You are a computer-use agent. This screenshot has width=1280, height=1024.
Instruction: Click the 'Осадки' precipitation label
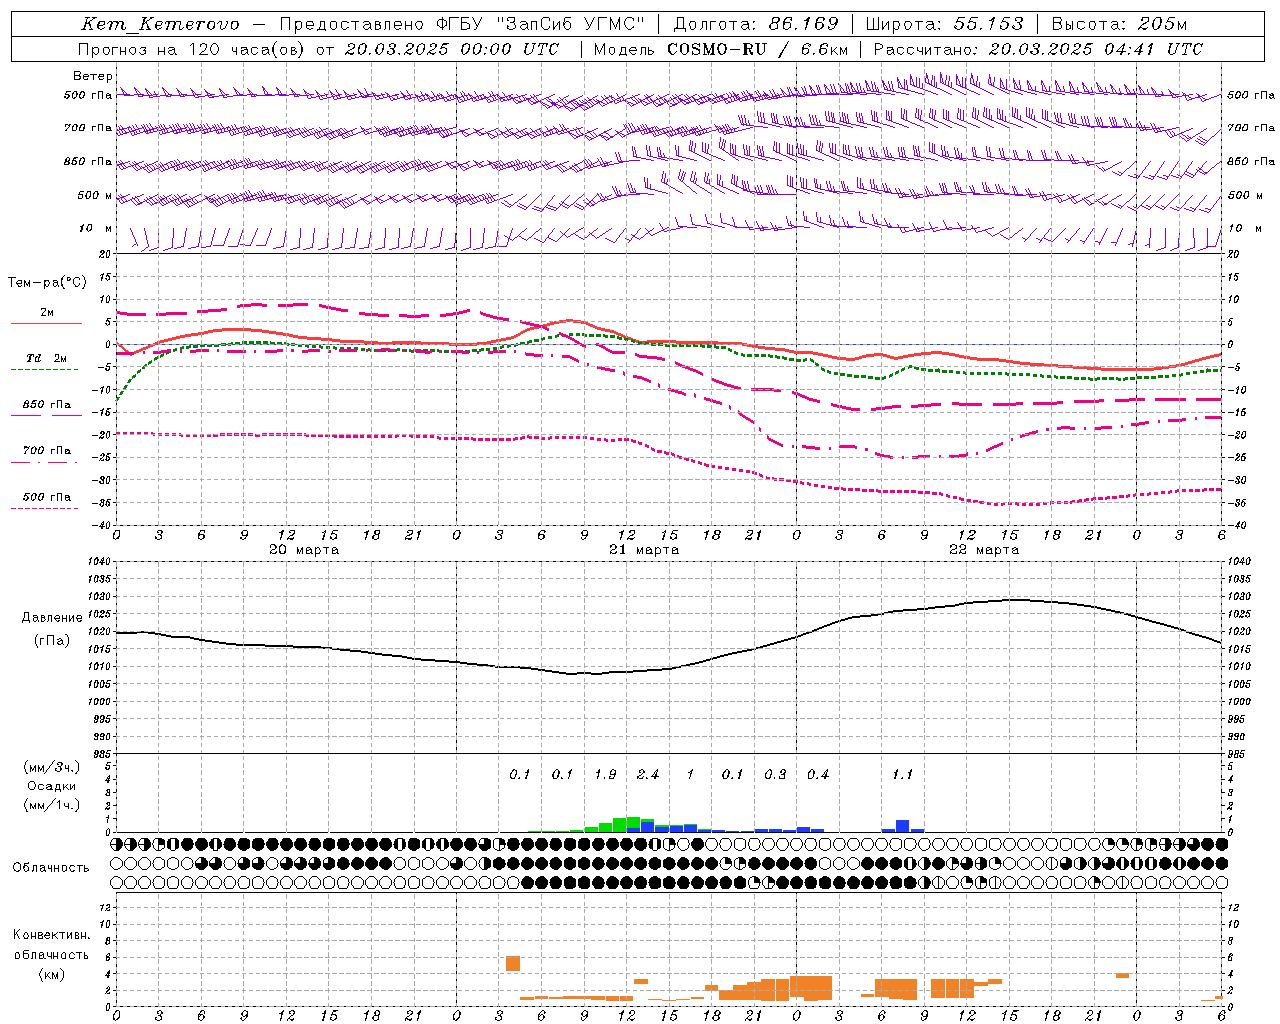(51, 786)
